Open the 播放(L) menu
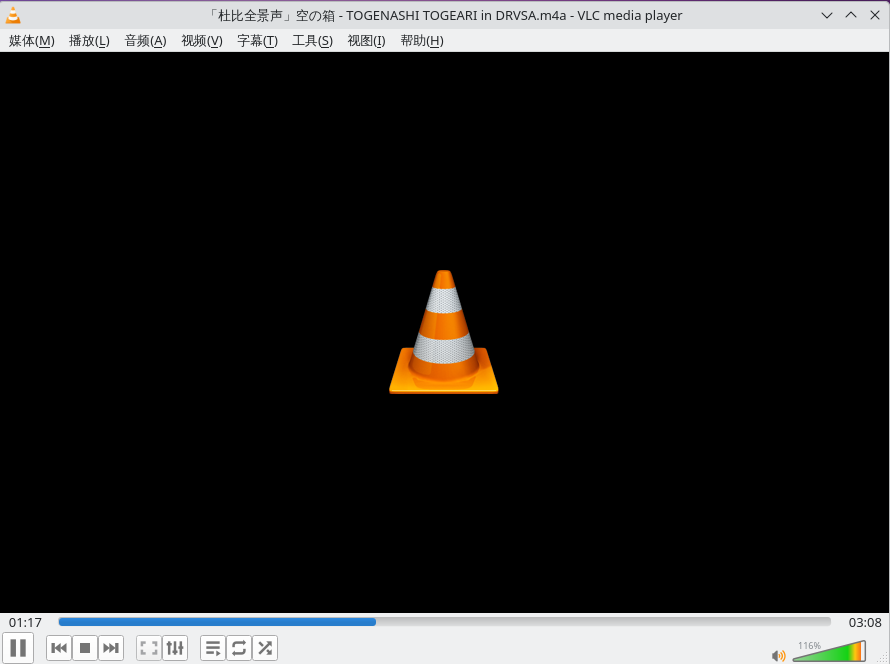This screenshot has height=664, width=890. click(x=89, y=41)
